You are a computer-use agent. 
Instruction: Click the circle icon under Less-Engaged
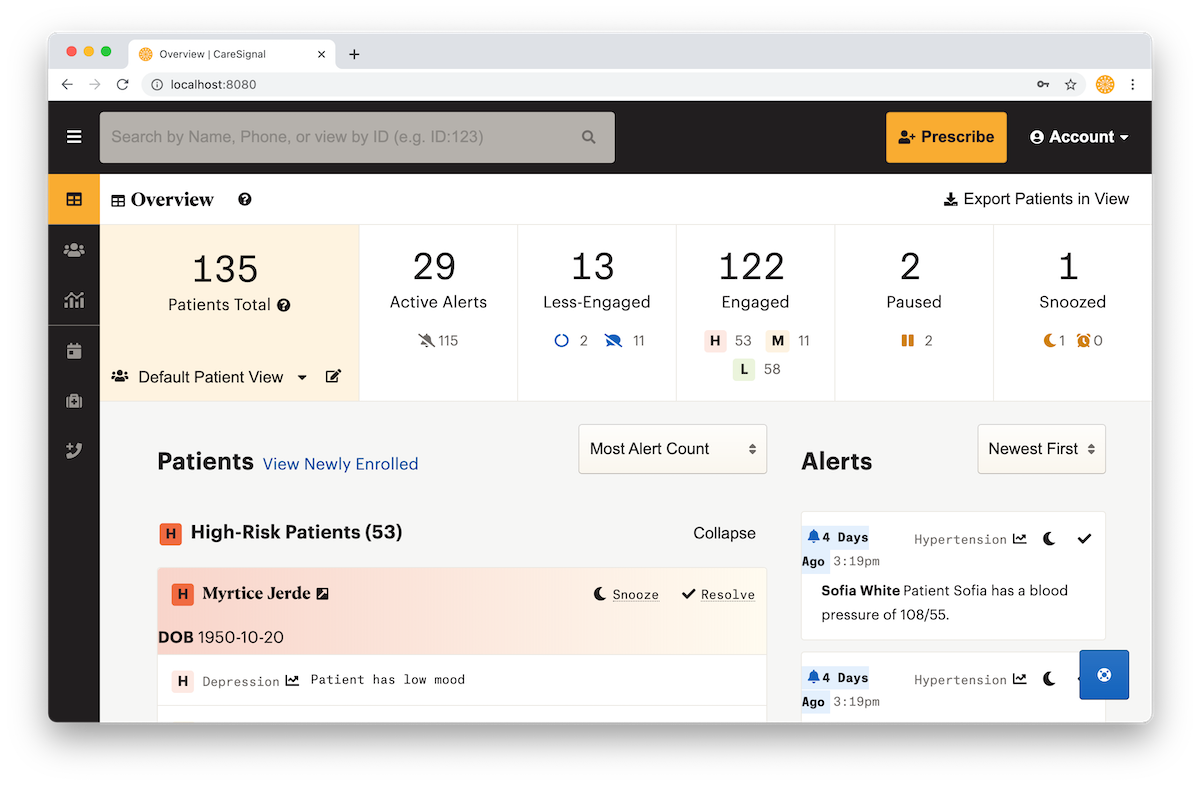tap(561, 341)
